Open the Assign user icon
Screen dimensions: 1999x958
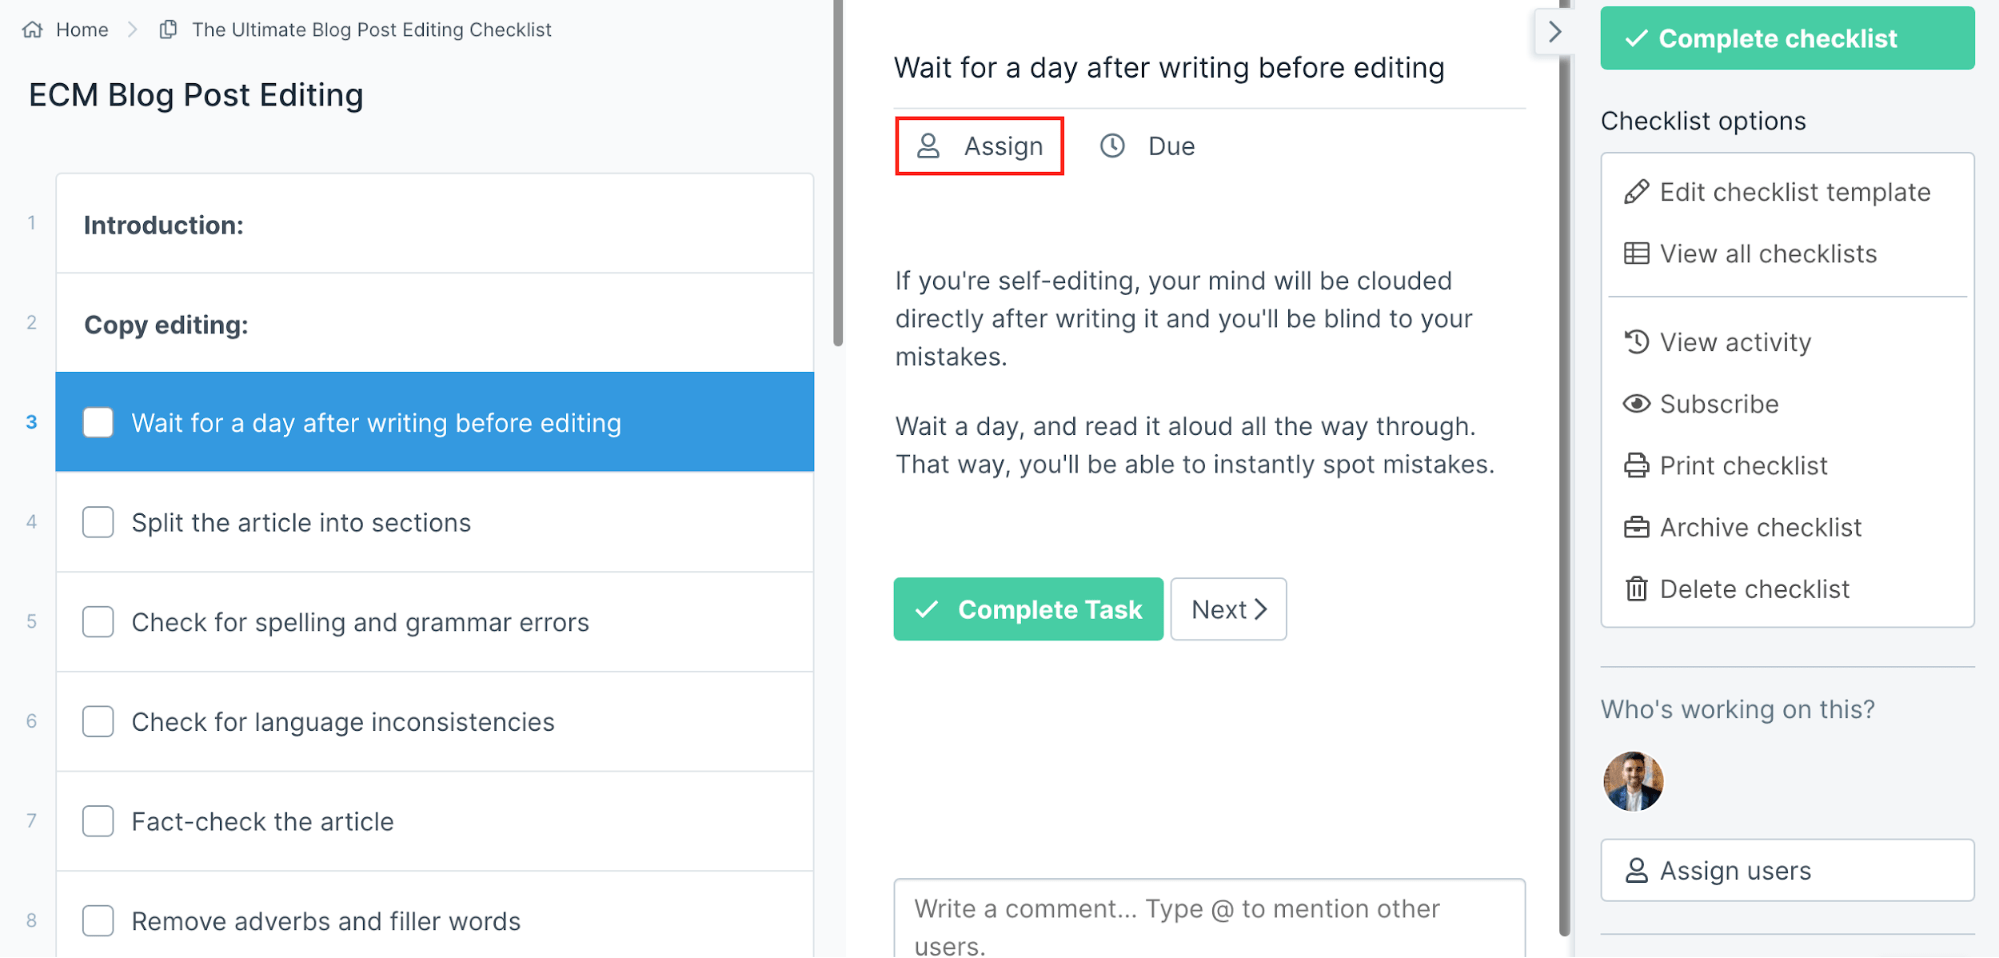click(929, 146)
